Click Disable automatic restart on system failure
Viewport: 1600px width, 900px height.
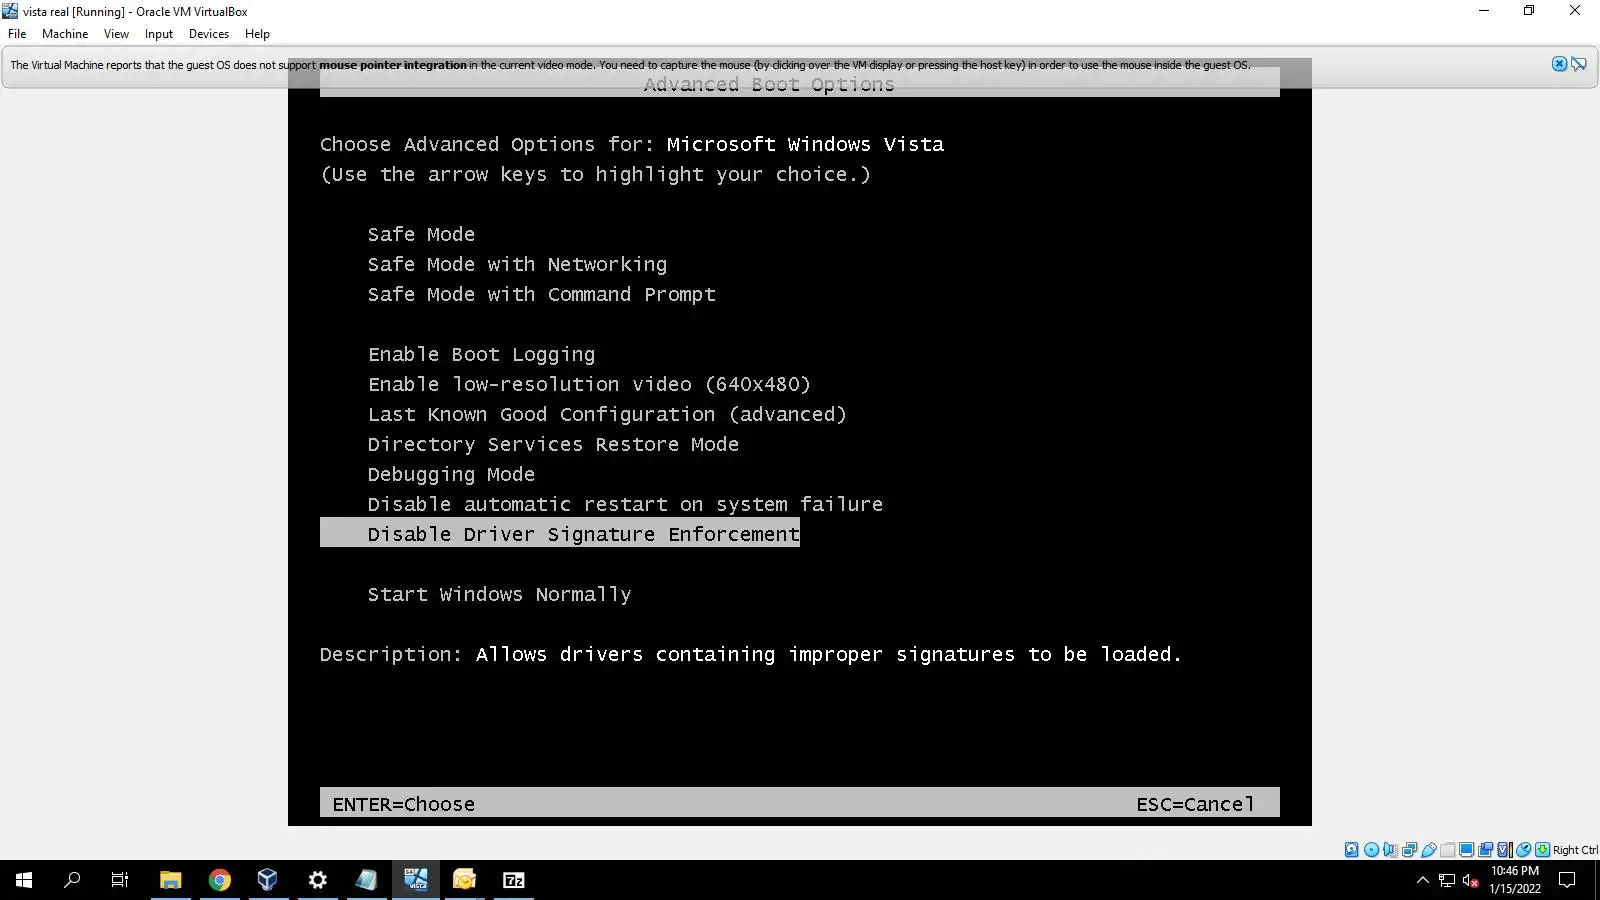point(625,504)
